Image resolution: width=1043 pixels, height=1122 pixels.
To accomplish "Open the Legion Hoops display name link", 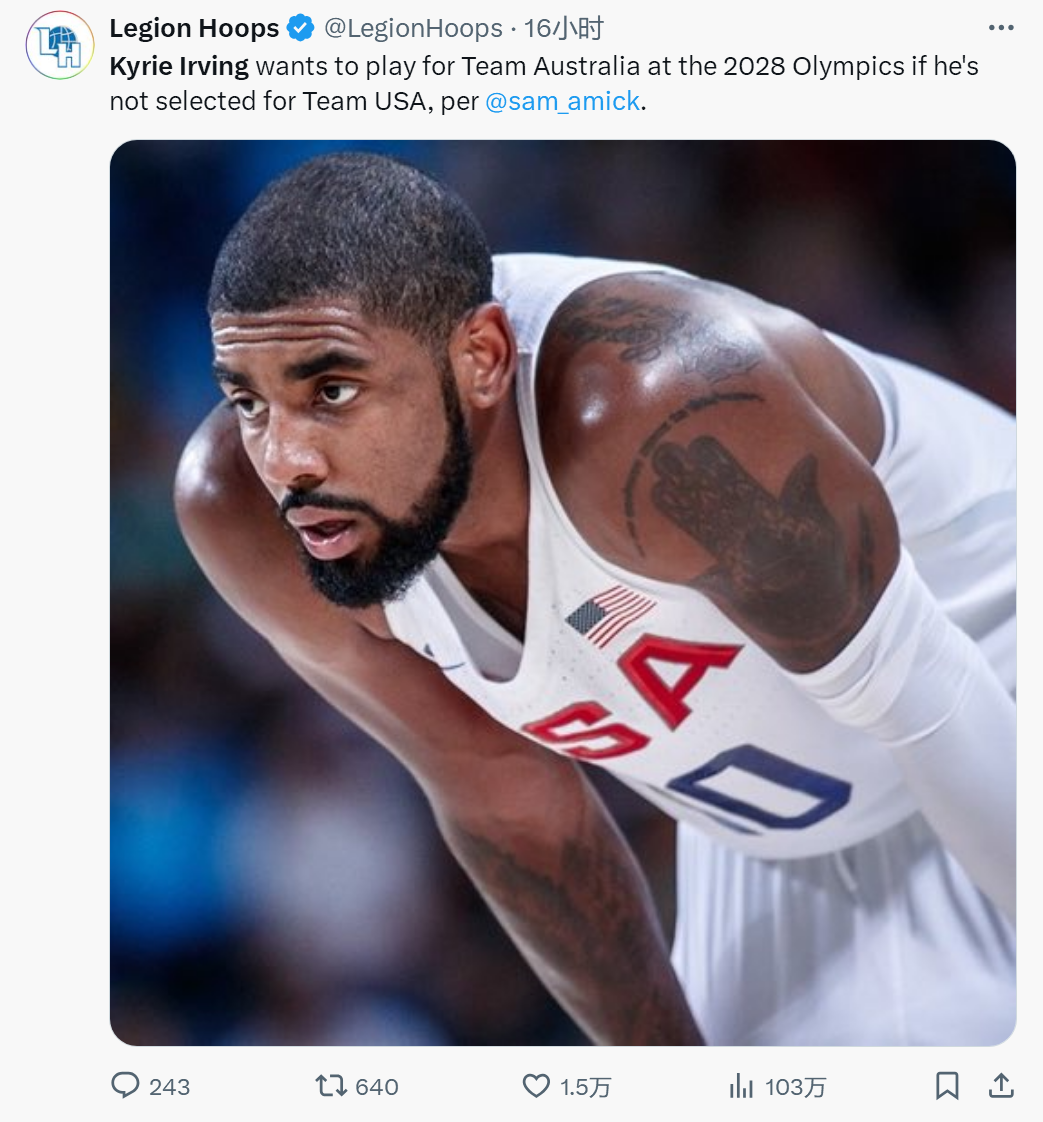I will click(194, 29).
